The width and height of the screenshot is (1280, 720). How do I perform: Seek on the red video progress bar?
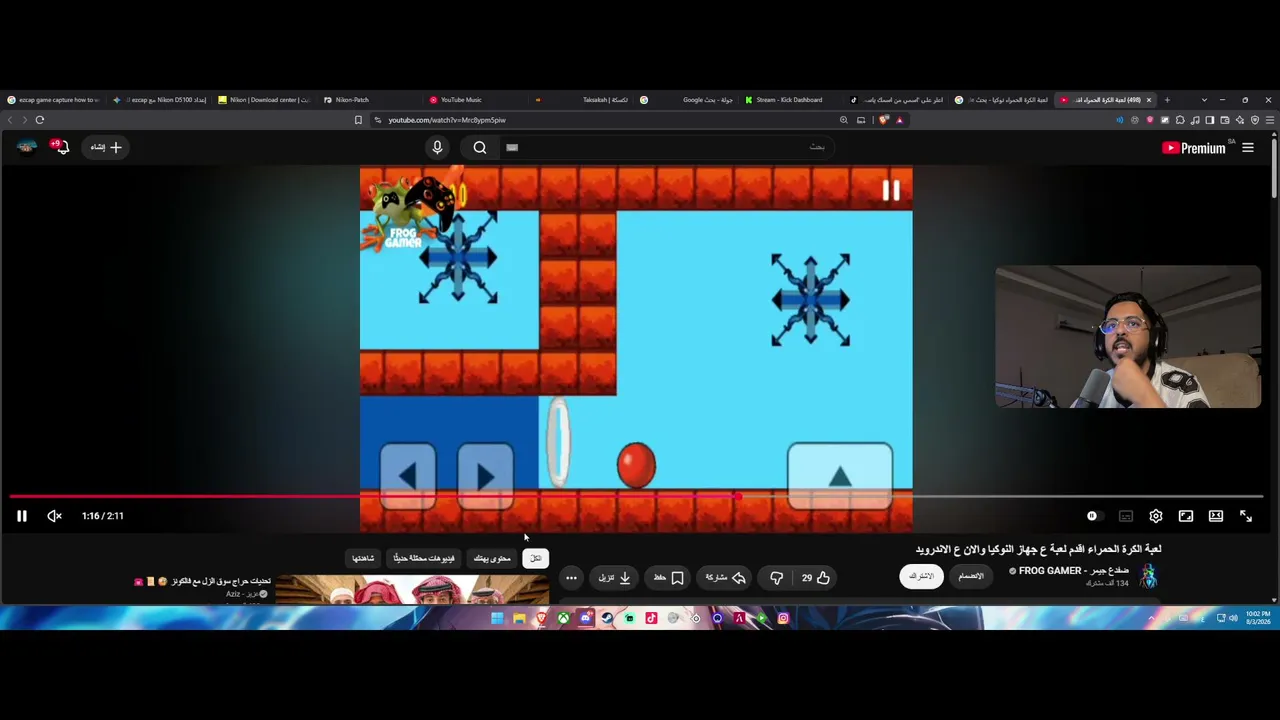637,496
